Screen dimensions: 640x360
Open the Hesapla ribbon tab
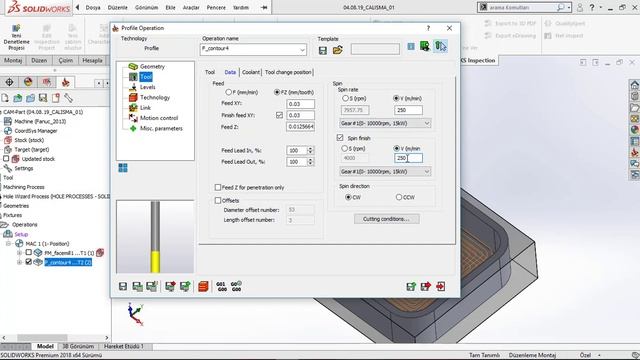pyautogui.click(x=92, y=60)
